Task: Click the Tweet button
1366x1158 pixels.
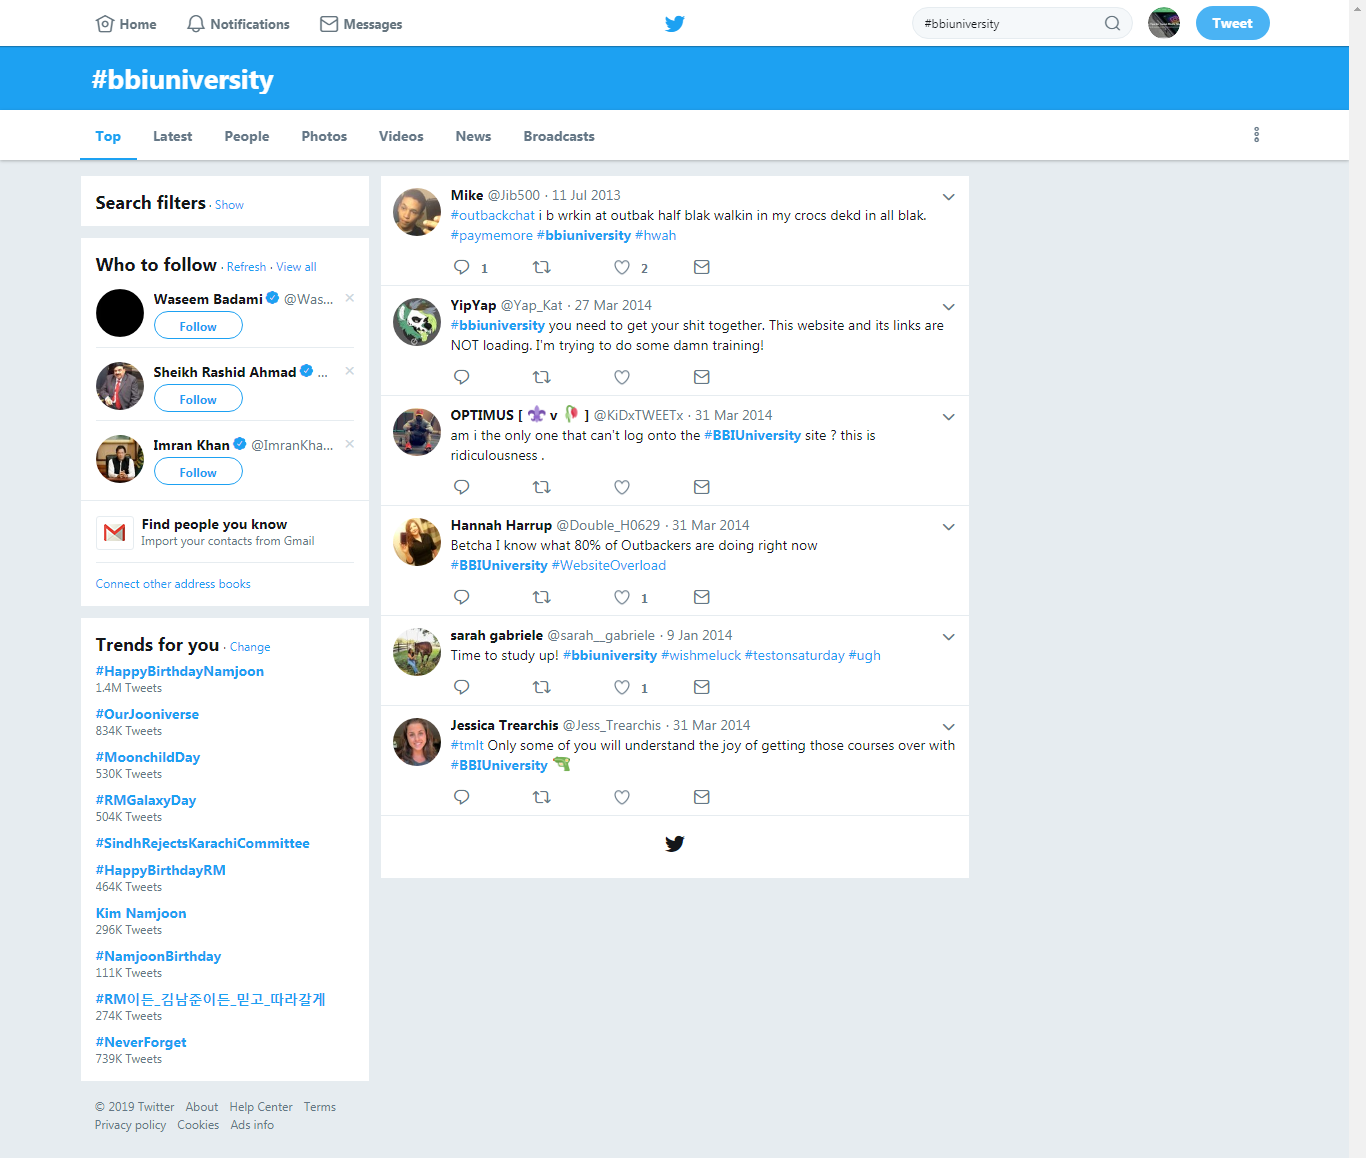Action: click(x=1233, y=23)
